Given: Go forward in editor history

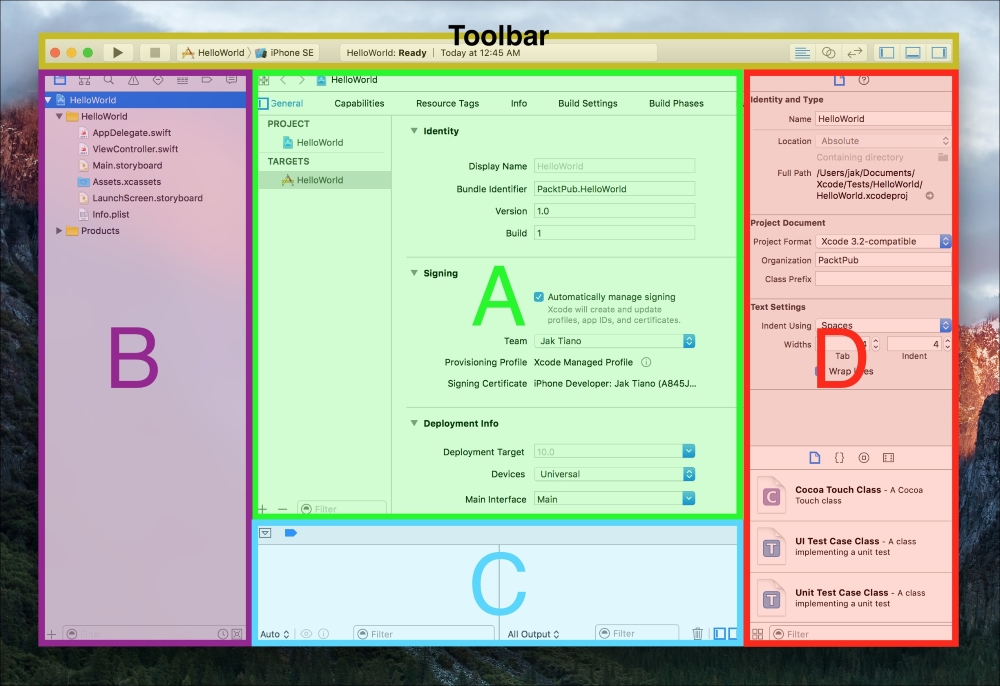Looking at the screenshot, I should click(x=302, y=80).
